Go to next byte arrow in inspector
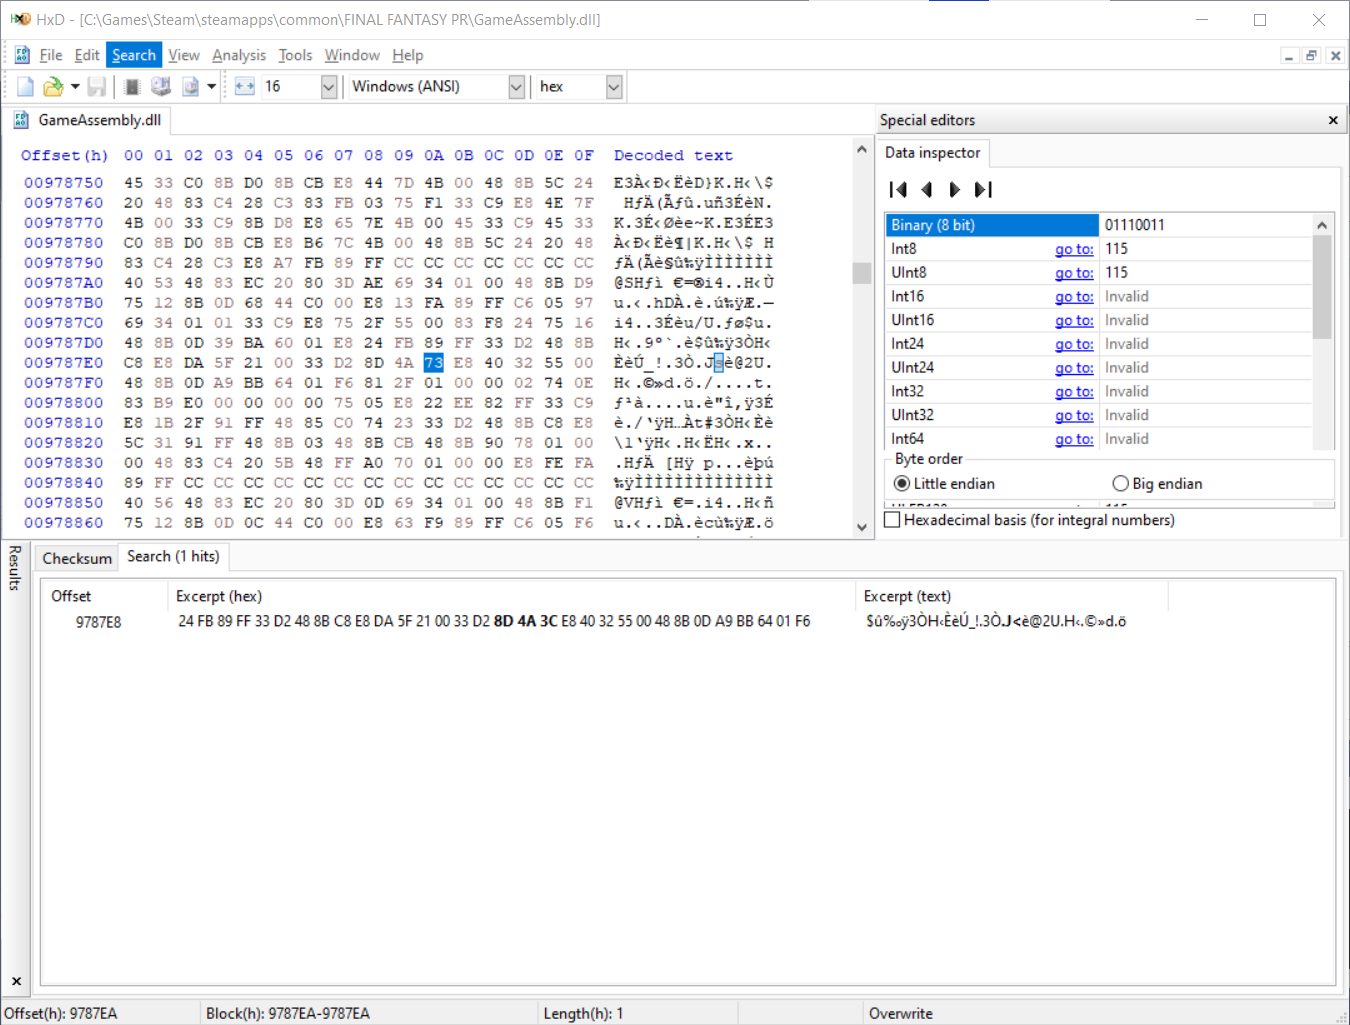This screenshot has height=1025, width=1350. (954, 189)
